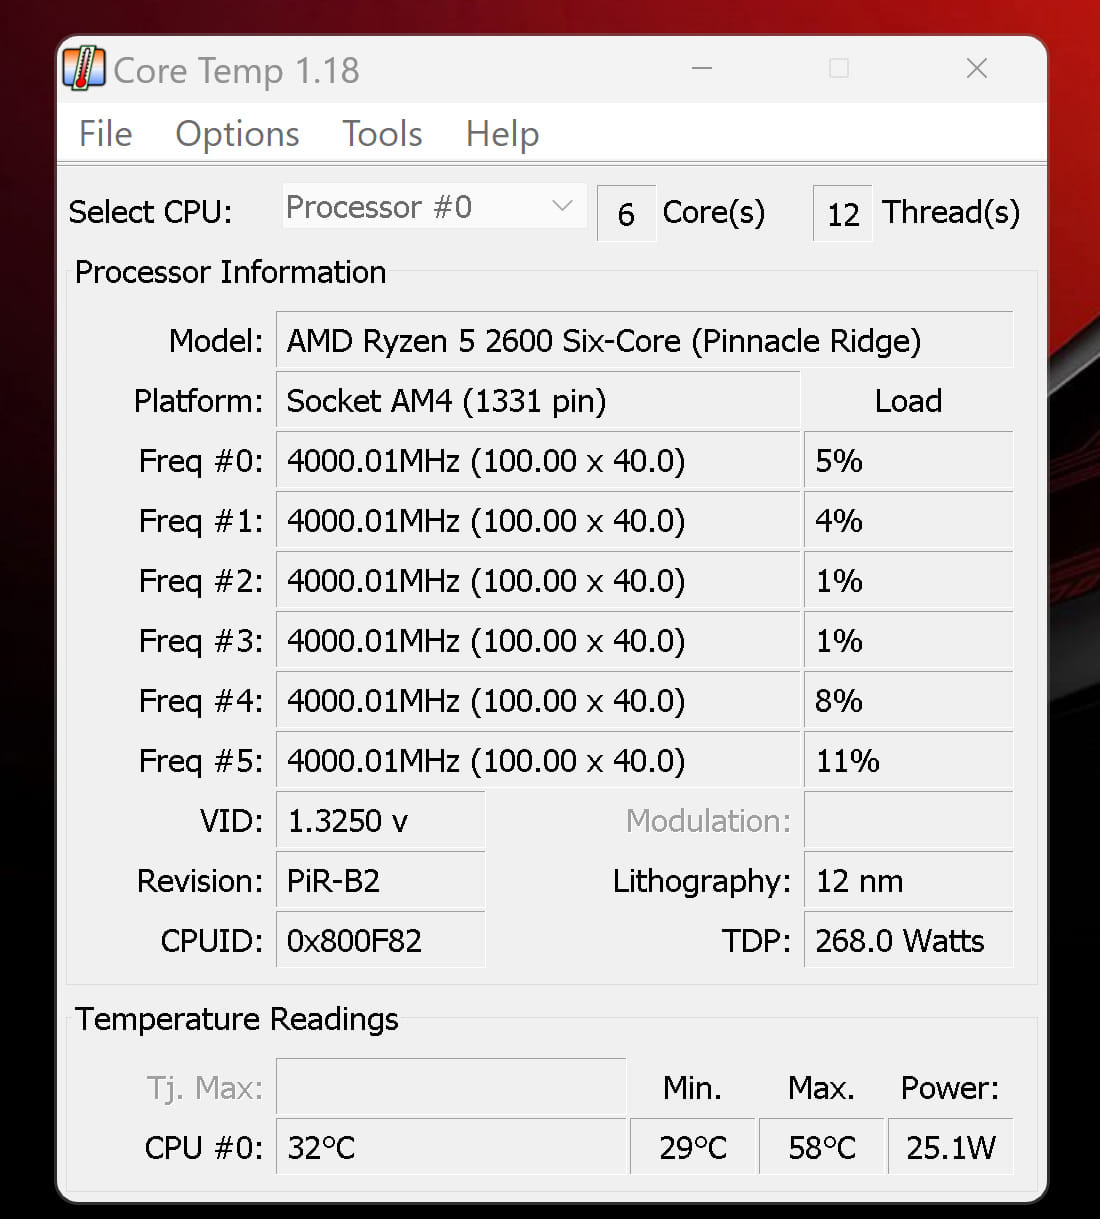Screen dimensions: 1100x1219
Task: Click the Processor Information group label
Action: coord(230,272)
